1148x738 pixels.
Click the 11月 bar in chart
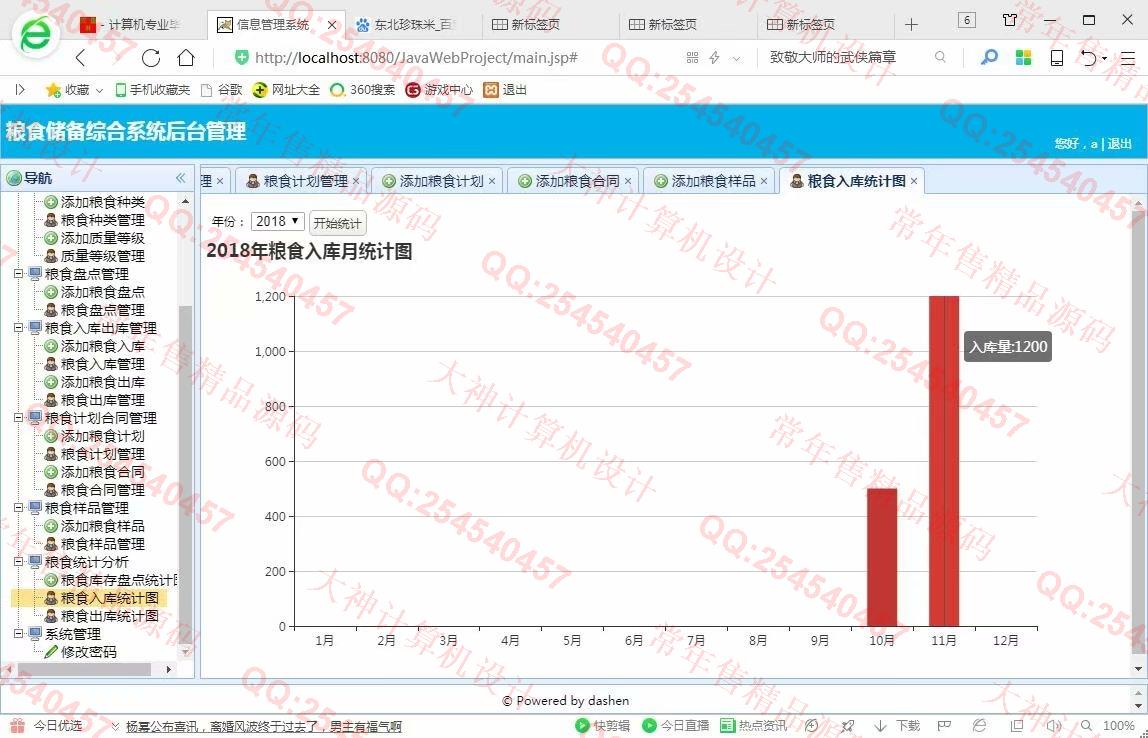click(x=944, y=461)
